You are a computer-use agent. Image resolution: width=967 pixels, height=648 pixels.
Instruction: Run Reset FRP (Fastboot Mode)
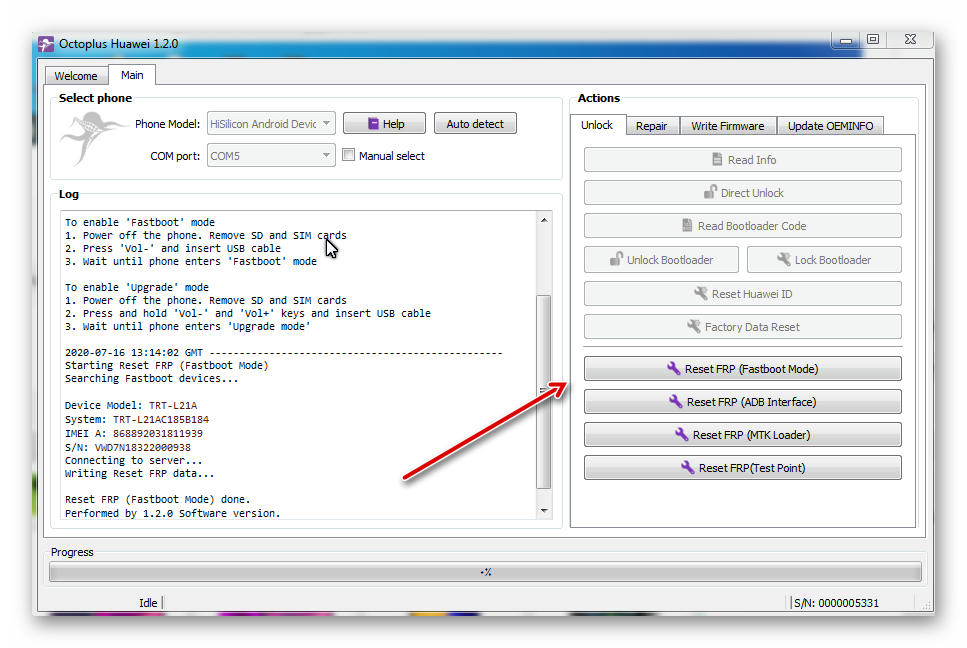click(743, 369)
